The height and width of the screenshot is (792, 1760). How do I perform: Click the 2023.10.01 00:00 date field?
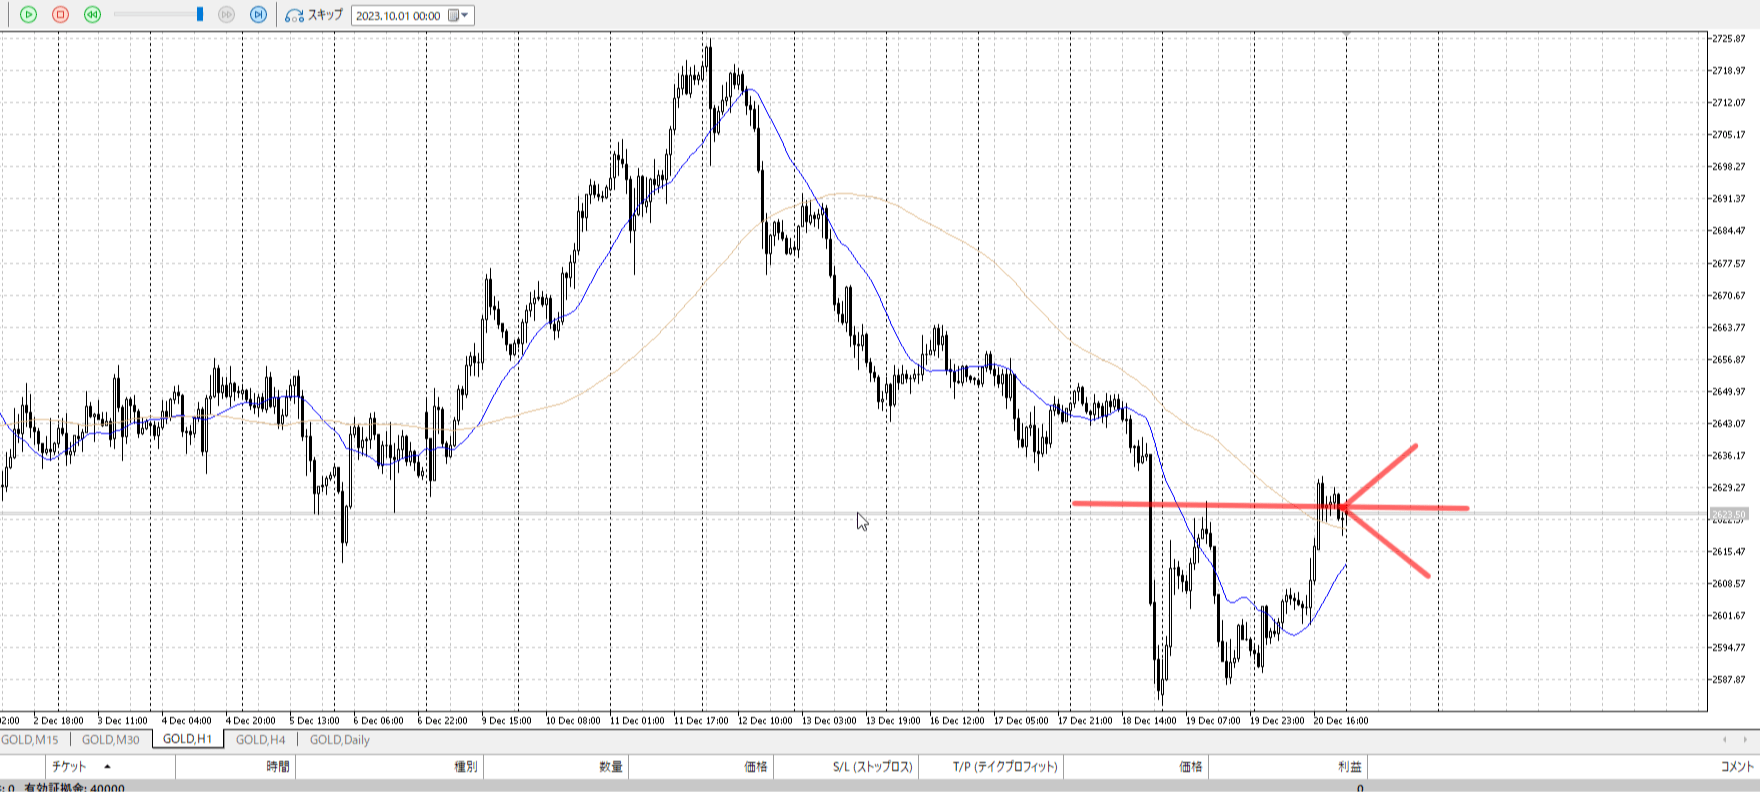[x=398, y=16]
